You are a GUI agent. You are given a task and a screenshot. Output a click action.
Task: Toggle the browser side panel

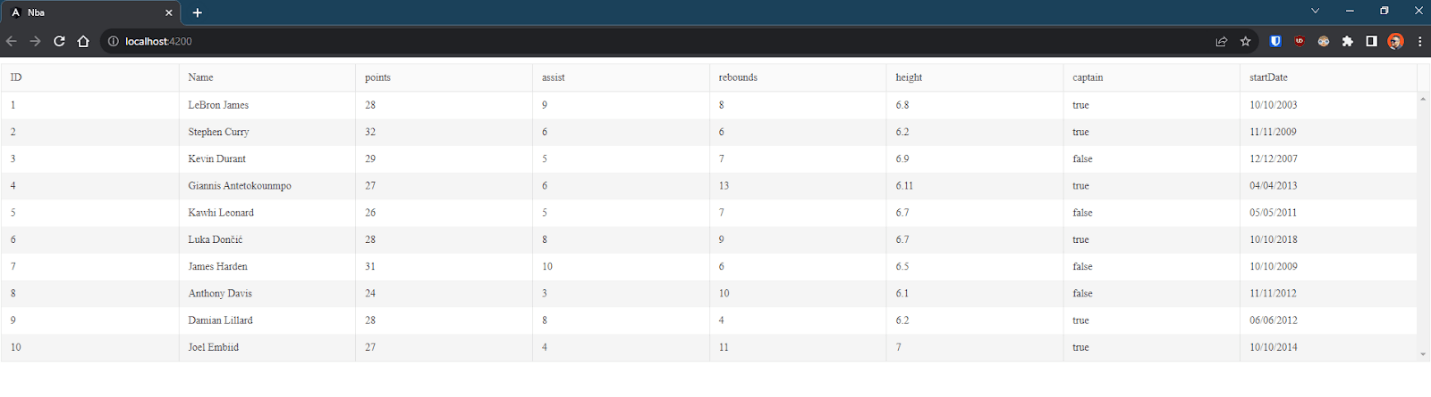tap(1372, 41)
